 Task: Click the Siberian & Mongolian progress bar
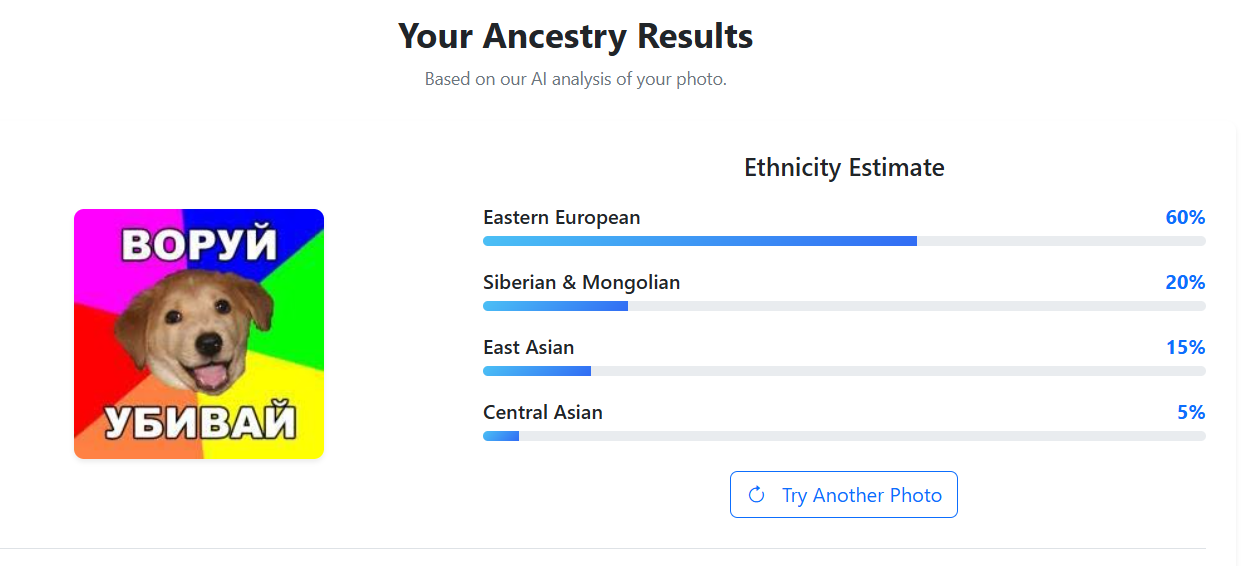point(844,306)
